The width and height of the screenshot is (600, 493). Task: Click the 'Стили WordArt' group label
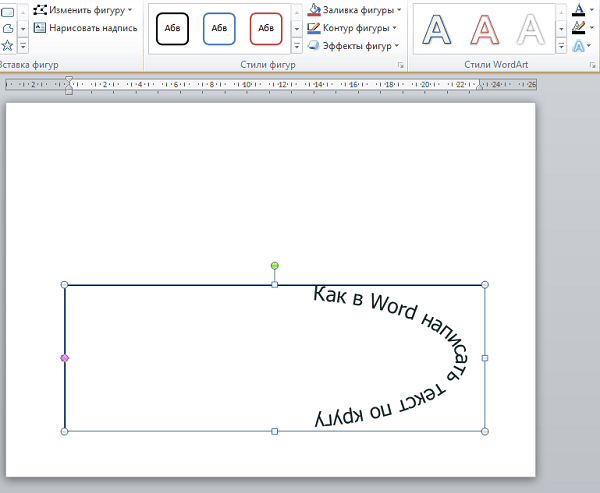(x=496, y=65)
